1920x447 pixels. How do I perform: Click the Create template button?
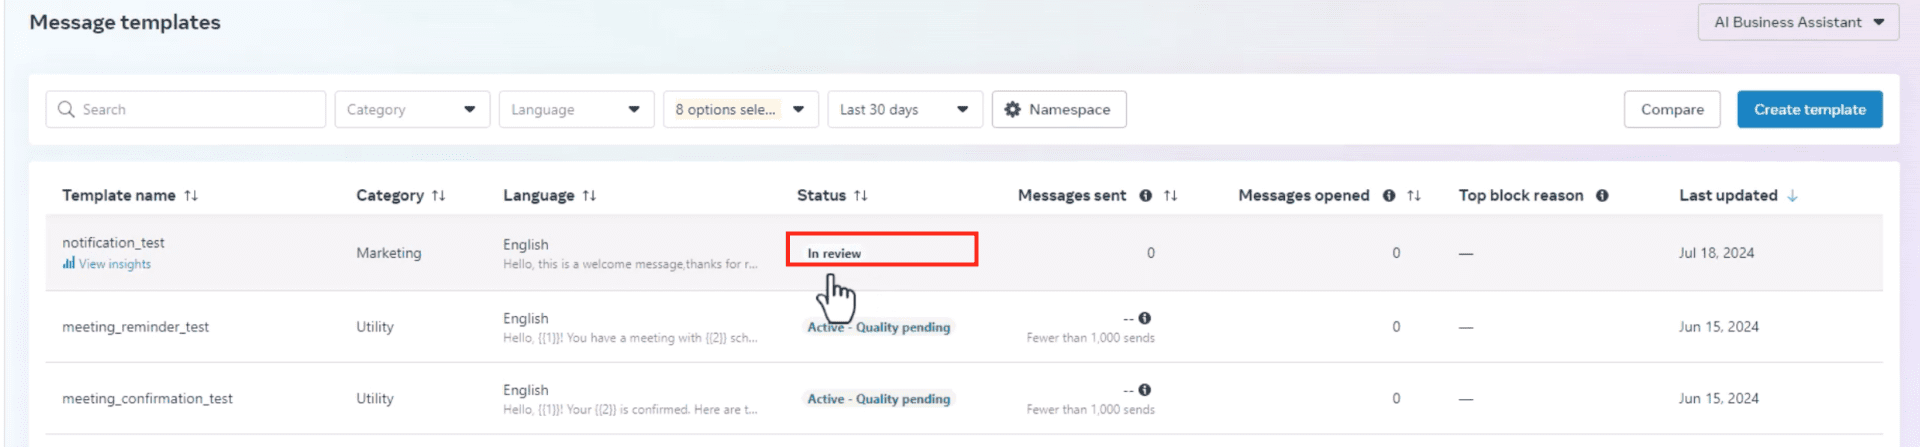(1809, 109)
